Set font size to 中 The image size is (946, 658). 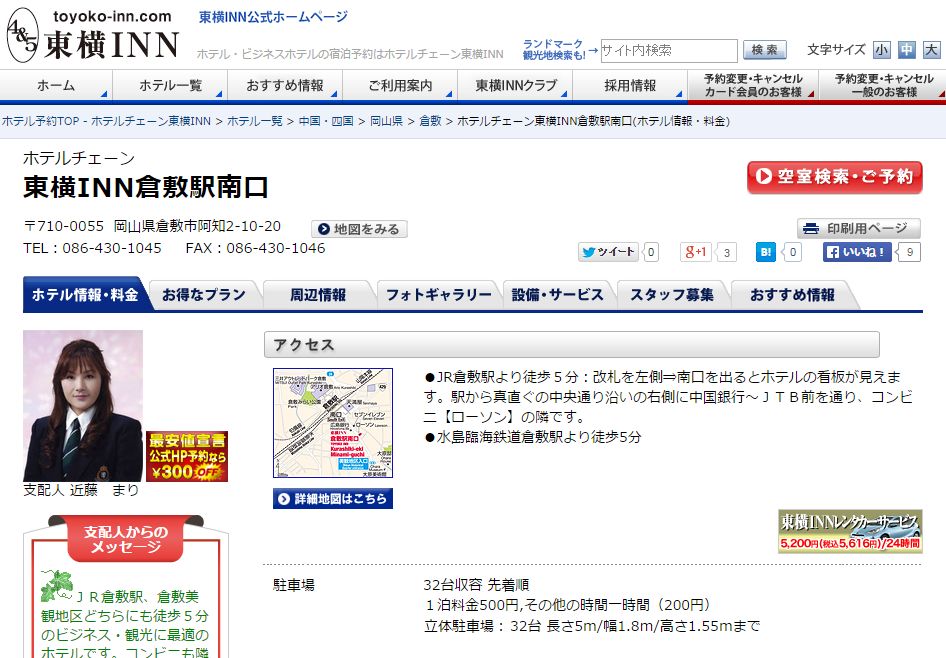tap(906, 50)
